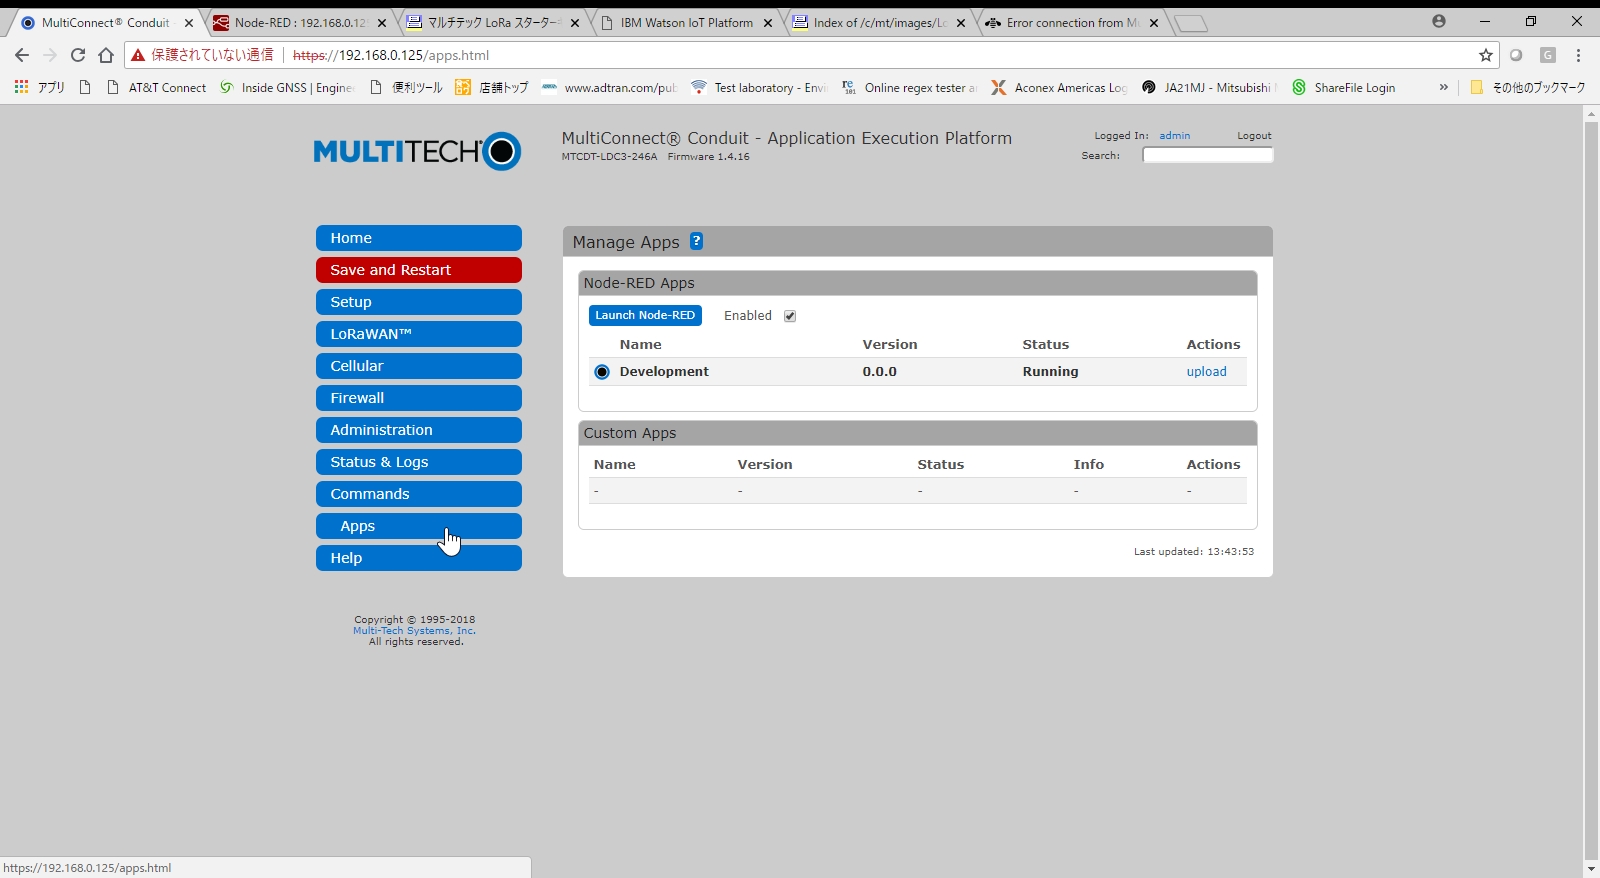Click the browser address bar URL
1600x878 pixels.
[x=391, y=55]
